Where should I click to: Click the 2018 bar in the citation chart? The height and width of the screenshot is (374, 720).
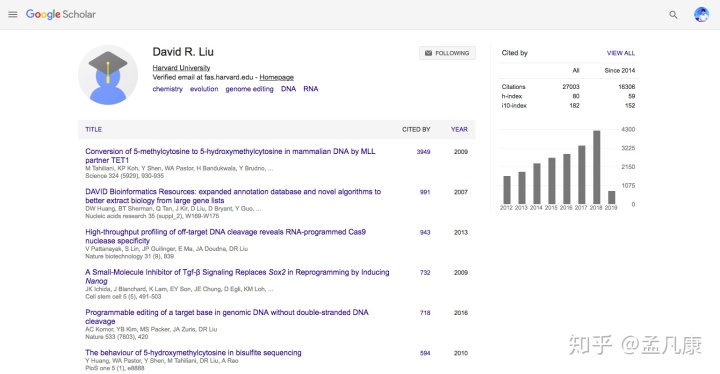point(596,167)
